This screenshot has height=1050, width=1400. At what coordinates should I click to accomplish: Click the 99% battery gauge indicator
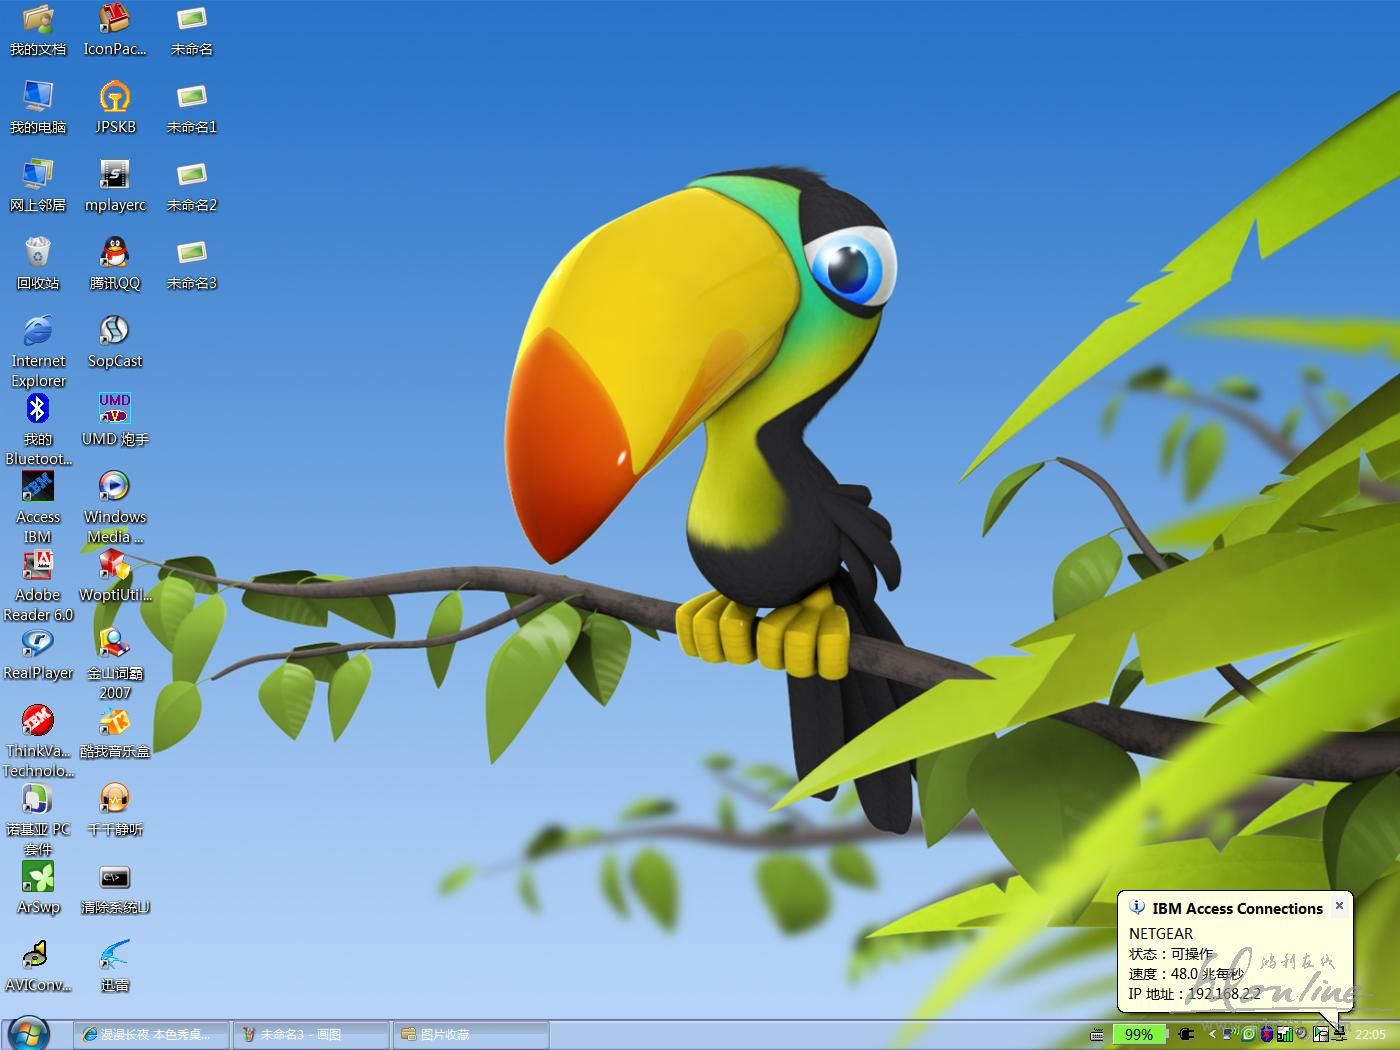1139,1034
